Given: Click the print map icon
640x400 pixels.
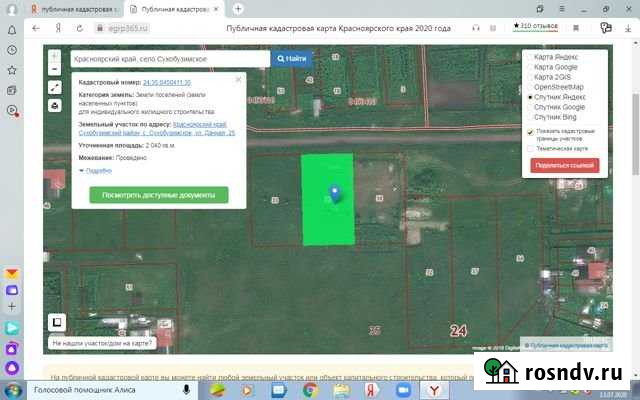Looking at the screenshot, I should [55, 106].
